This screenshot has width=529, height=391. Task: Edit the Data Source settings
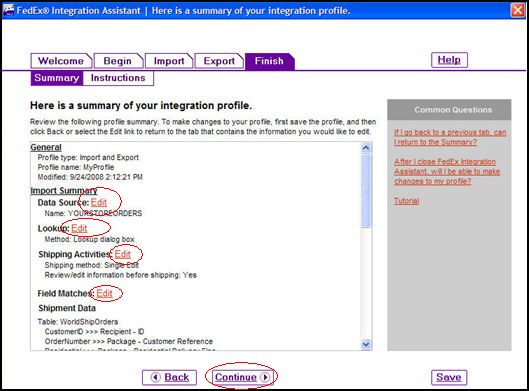(99, 202)
